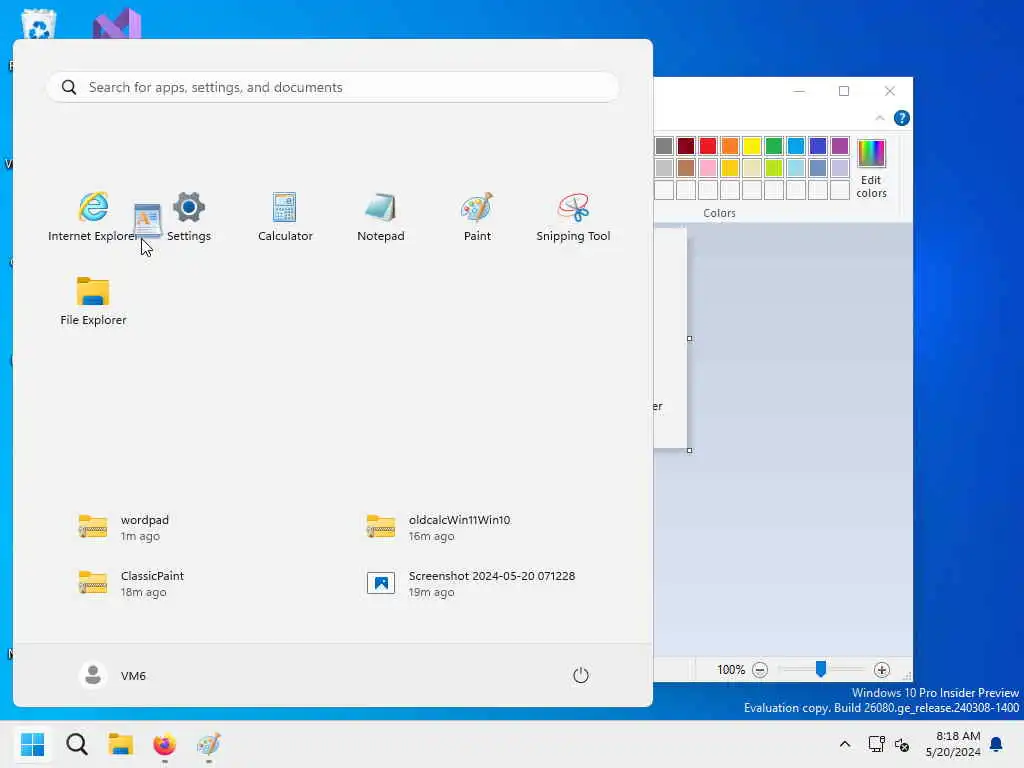
Task: Open recent oldcalcWin11Win10 folder
Action: click(438, 528)
